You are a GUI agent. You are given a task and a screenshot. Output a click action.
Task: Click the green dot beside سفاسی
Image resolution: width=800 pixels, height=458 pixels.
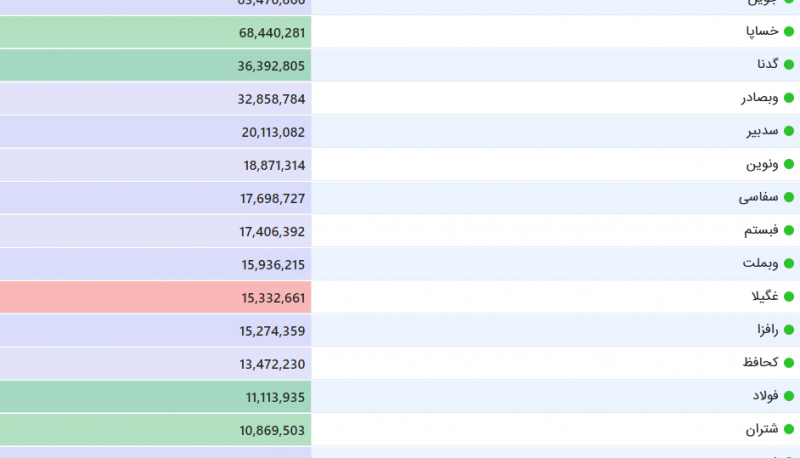click(x=789, y=197)
